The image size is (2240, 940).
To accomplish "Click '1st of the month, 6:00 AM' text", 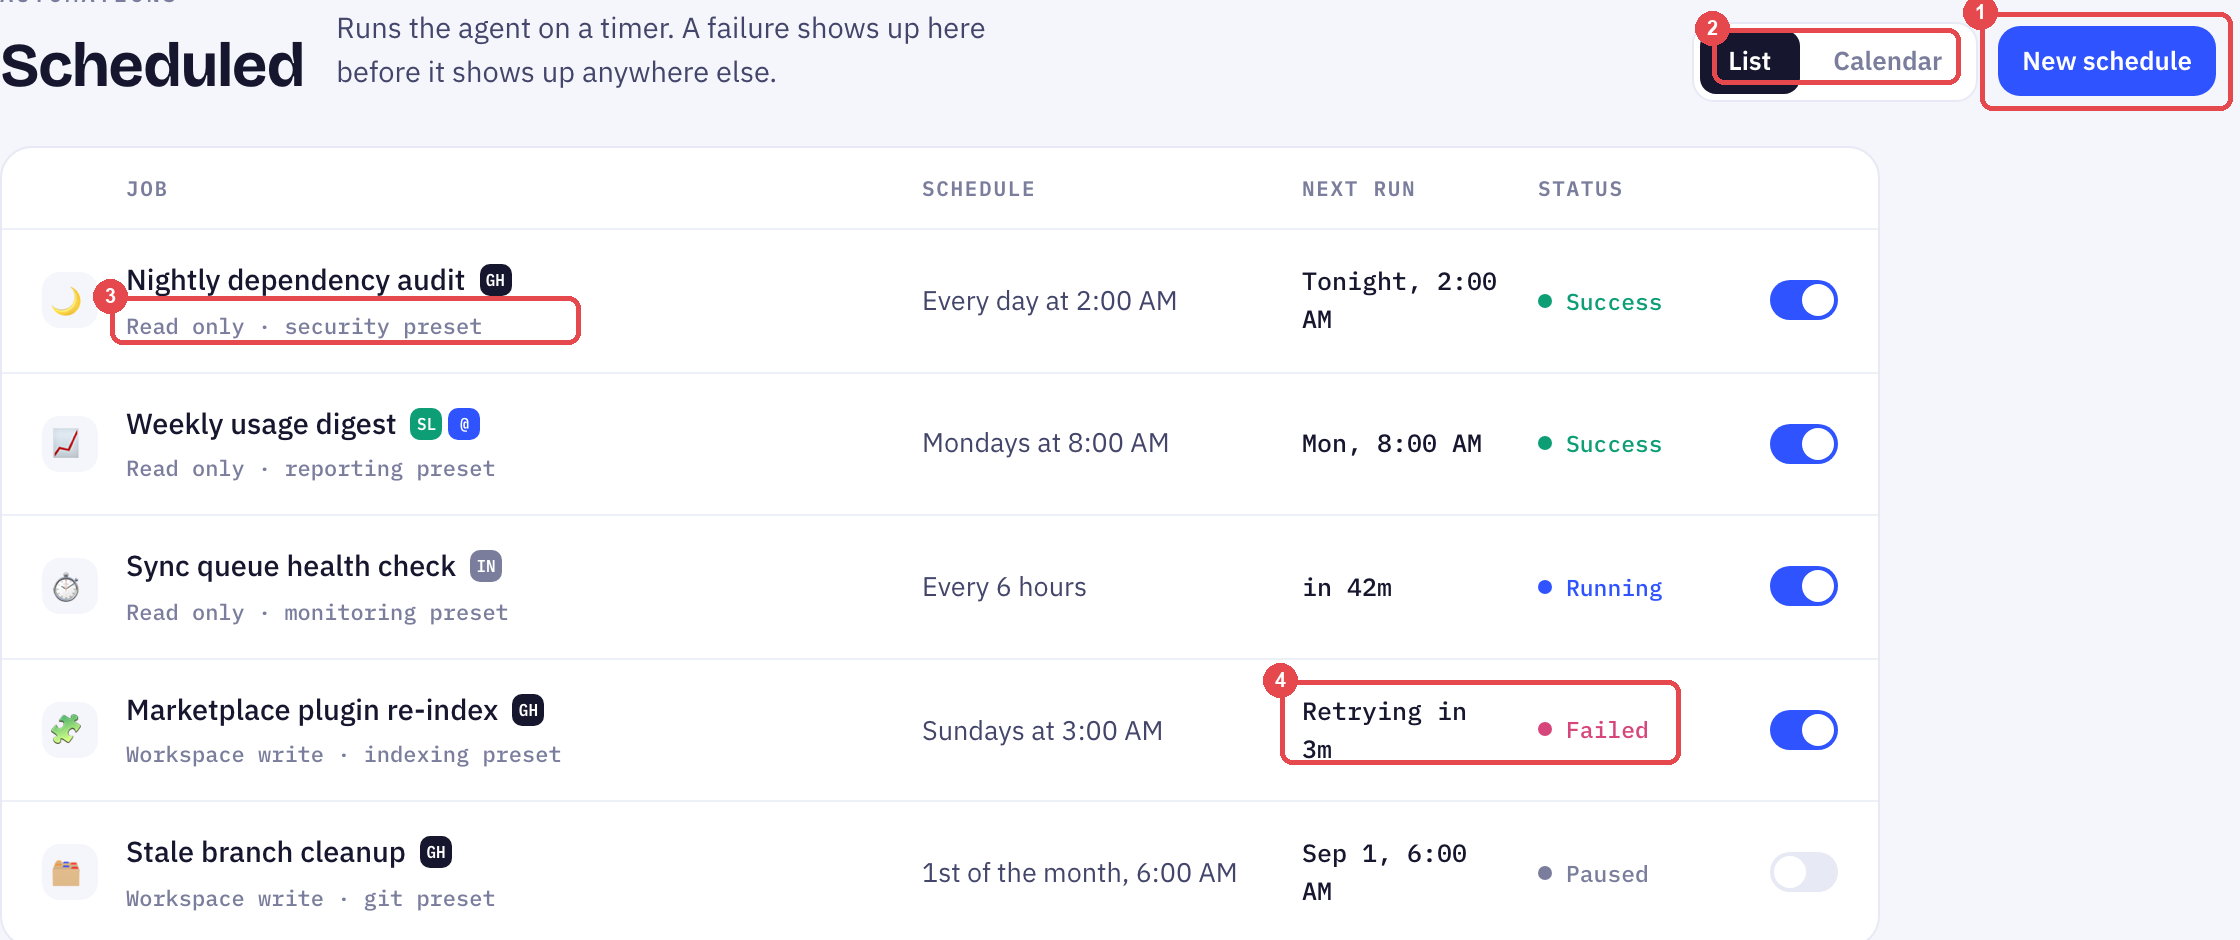I will (1079, 873).
